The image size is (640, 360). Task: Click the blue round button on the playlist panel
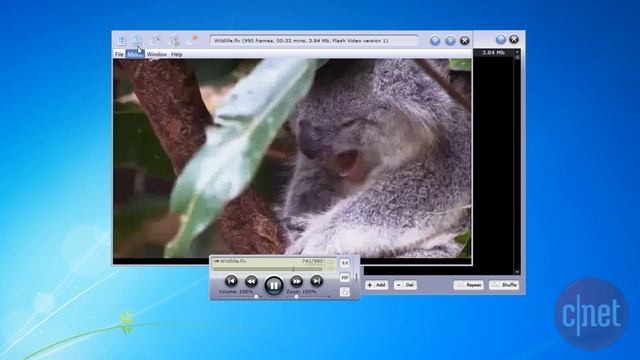click(500, 39)
